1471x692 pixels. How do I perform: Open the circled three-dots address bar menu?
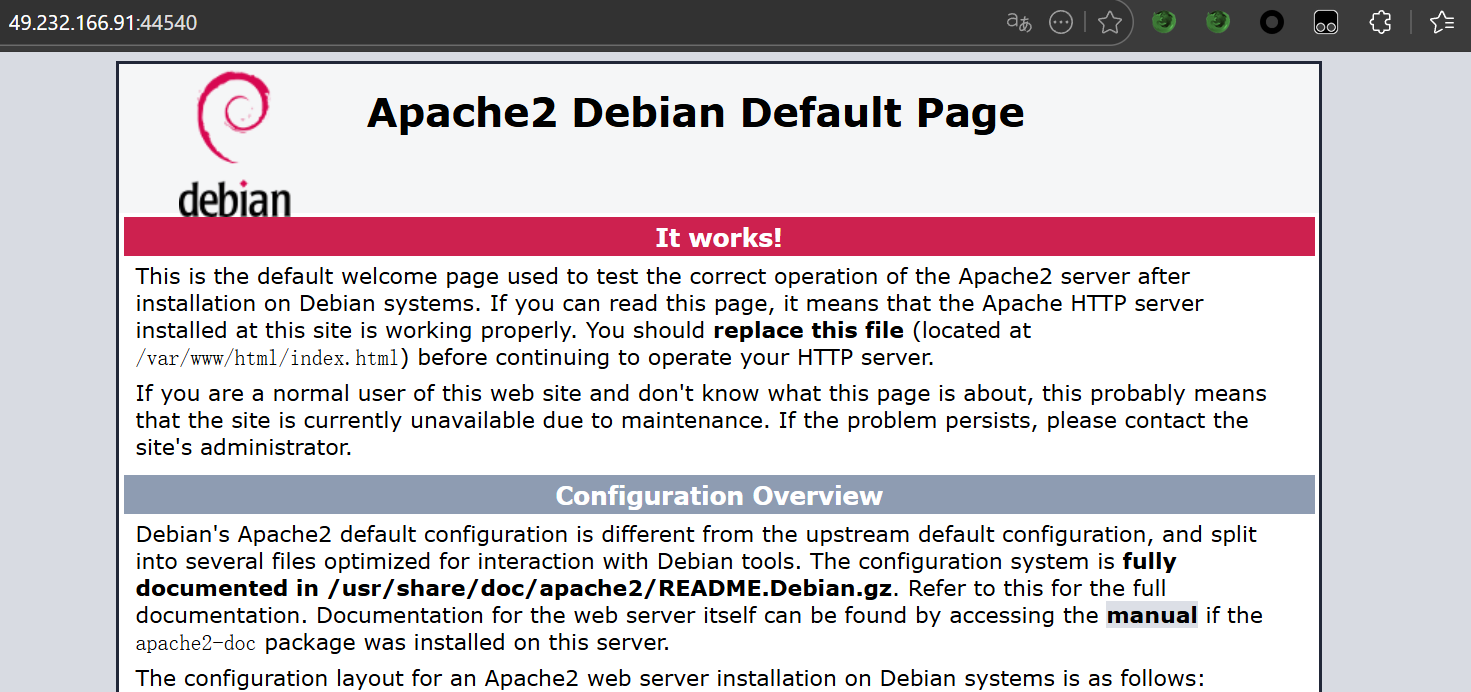click(x=1061, y=22)
